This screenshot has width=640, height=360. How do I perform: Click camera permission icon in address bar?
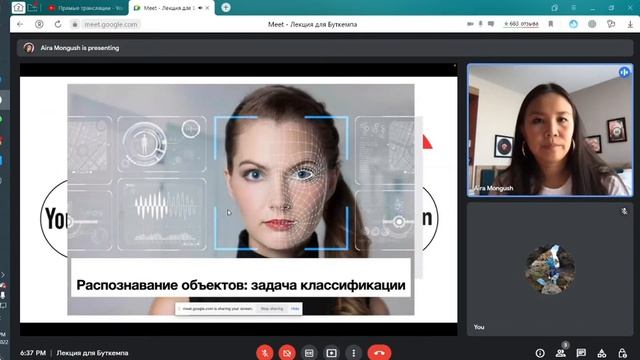pyautogui.click(x=470, y=24)
